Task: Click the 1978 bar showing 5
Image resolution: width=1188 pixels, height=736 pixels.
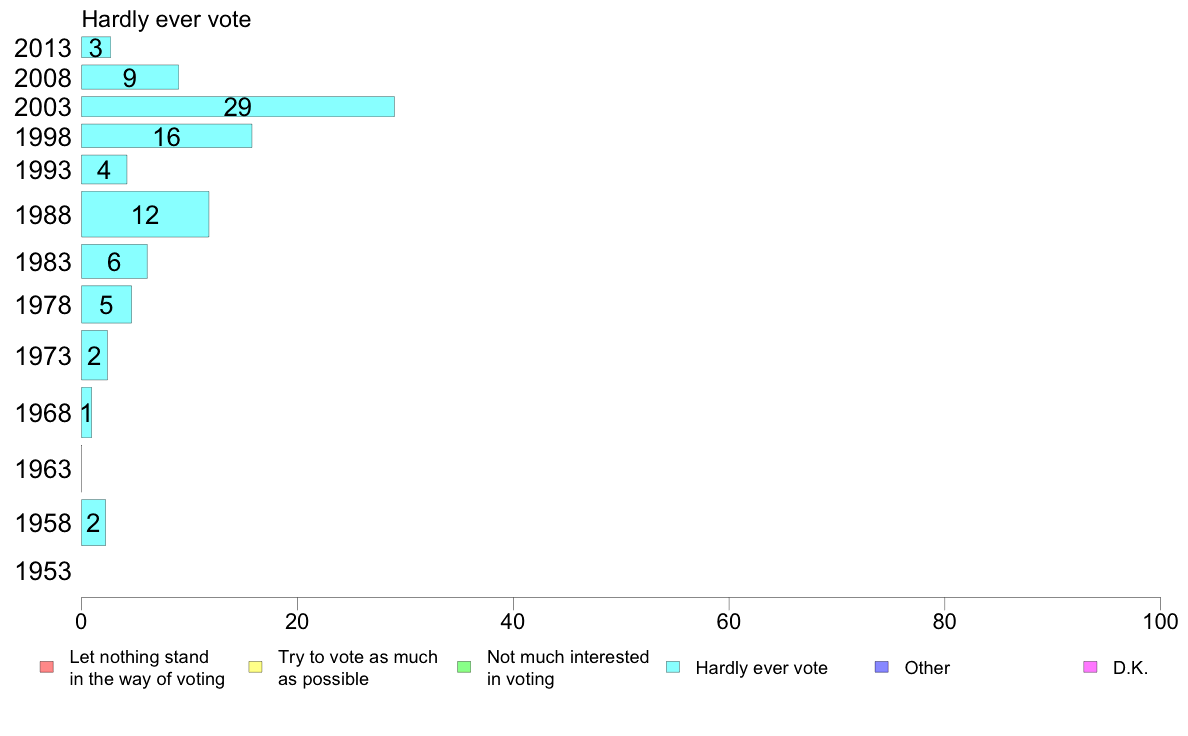Action: pyautogui.click(x=106, y=305)
